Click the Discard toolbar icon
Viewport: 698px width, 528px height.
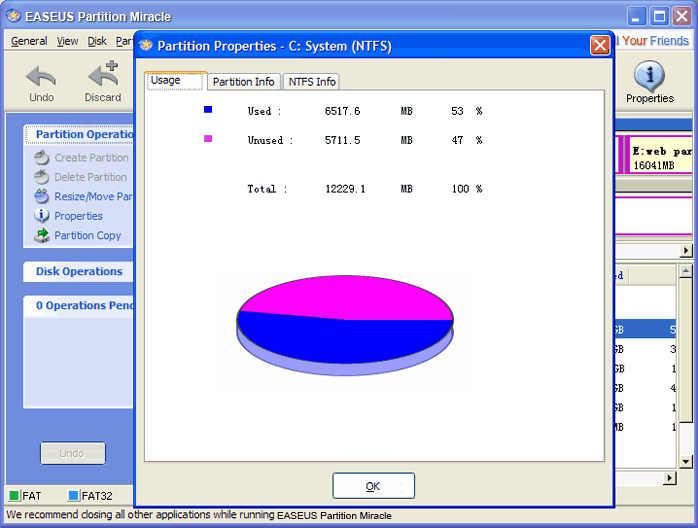tap(102, 75)
